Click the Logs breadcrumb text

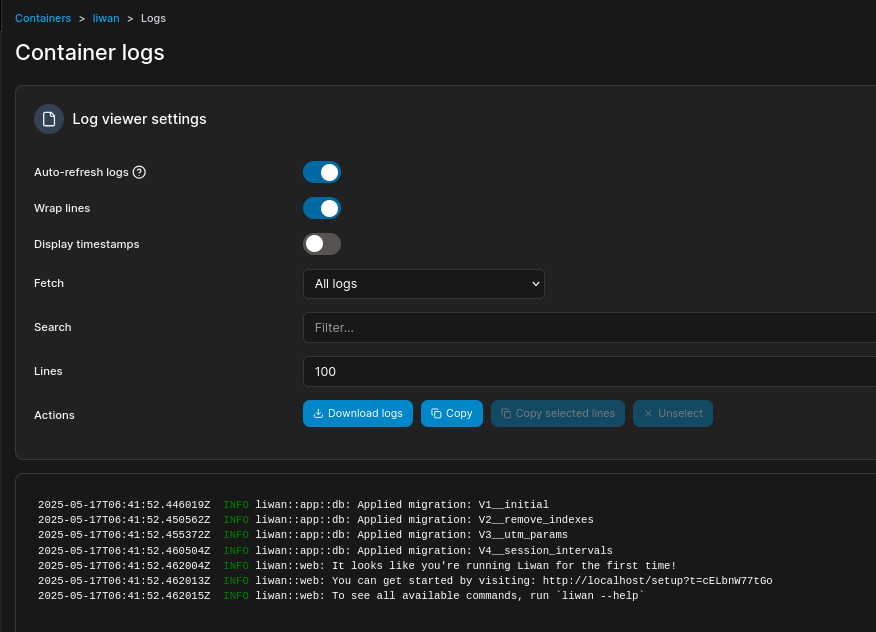pos(153,18)
